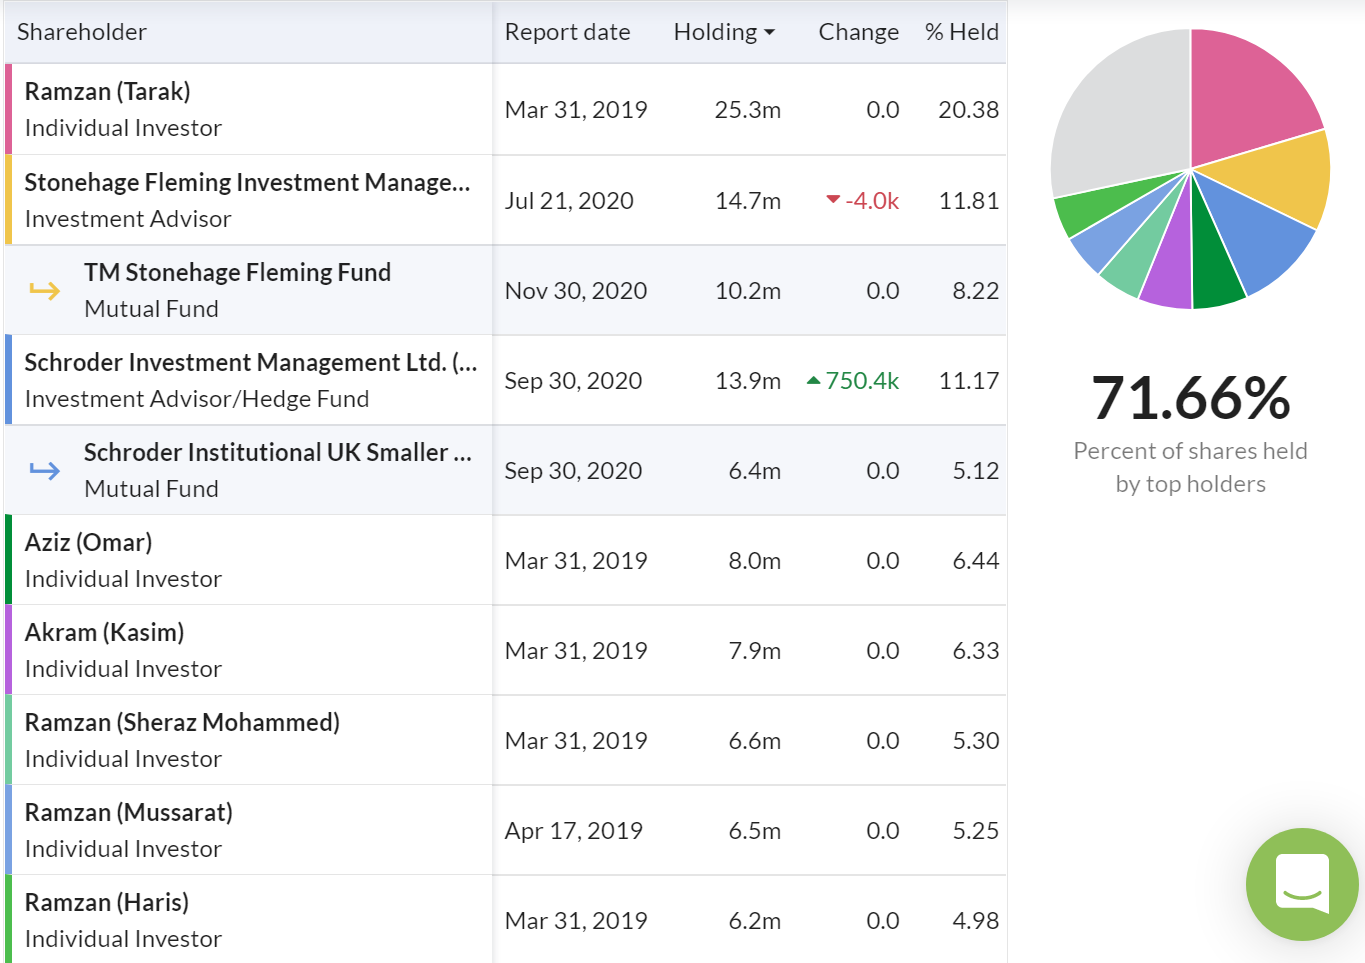Click Investment Advisor/Hedge Fund label

coord(197,399)
